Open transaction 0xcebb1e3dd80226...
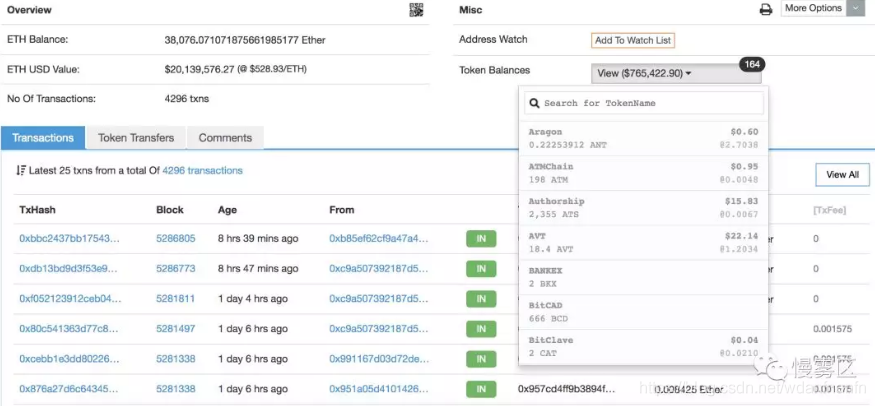The height and width of the screenshot is (406, 875). 70,359
